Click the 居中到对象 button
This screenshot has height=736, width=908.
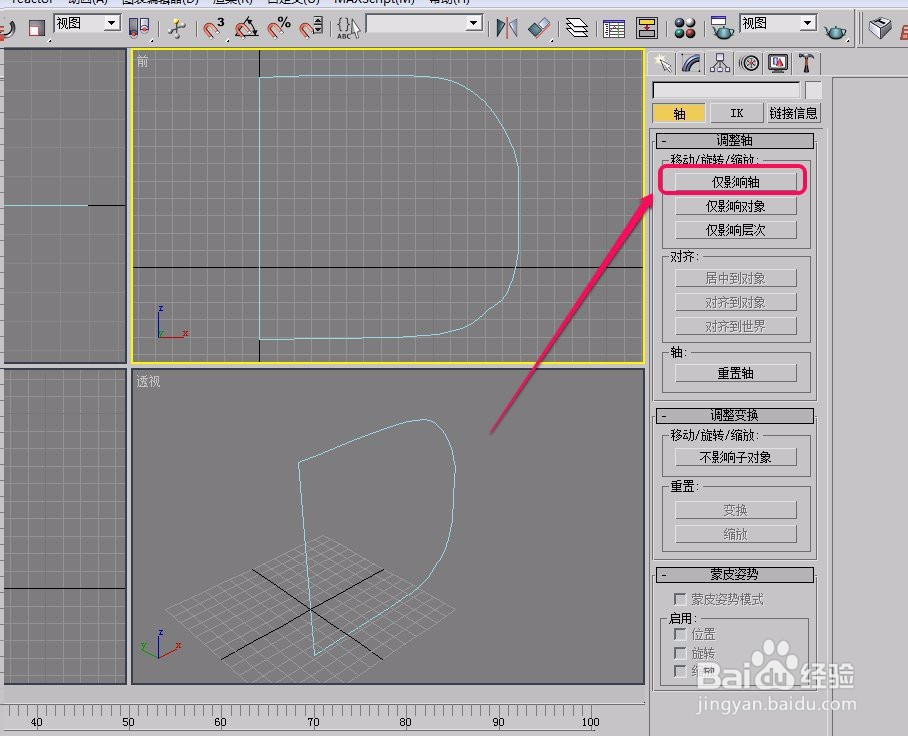(735, 279)
